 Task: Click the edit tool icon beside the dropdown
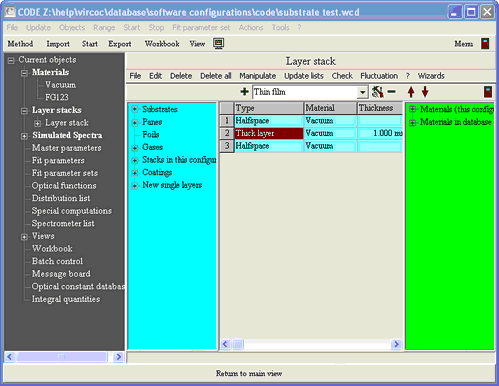coord(377,92)
